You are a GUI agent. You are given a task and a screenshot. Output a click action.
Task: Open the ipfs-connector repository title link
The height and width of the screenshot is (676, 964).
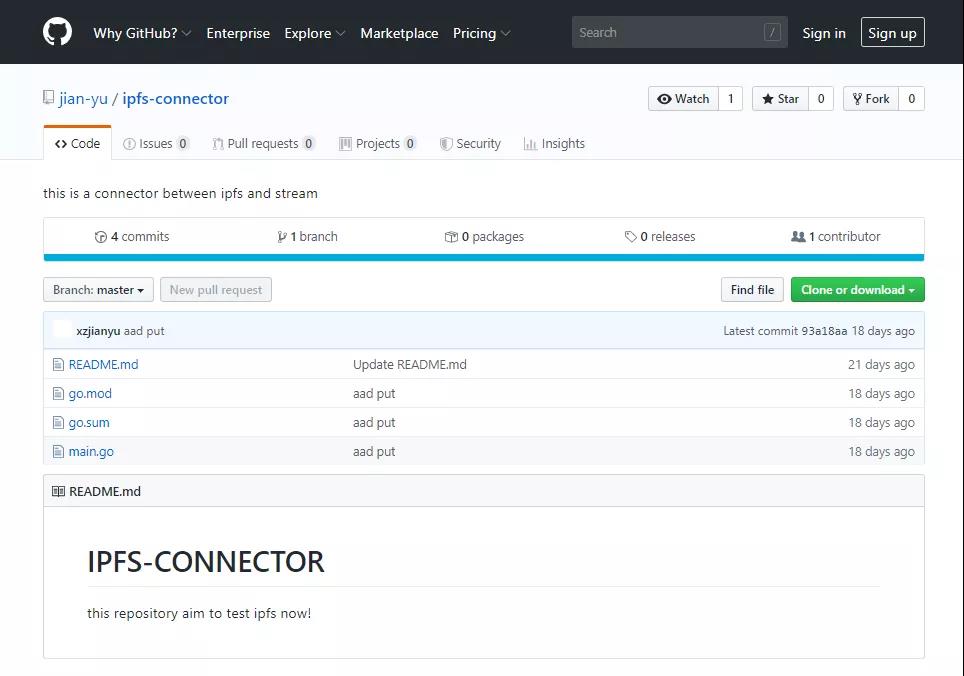tap(175, 98)
